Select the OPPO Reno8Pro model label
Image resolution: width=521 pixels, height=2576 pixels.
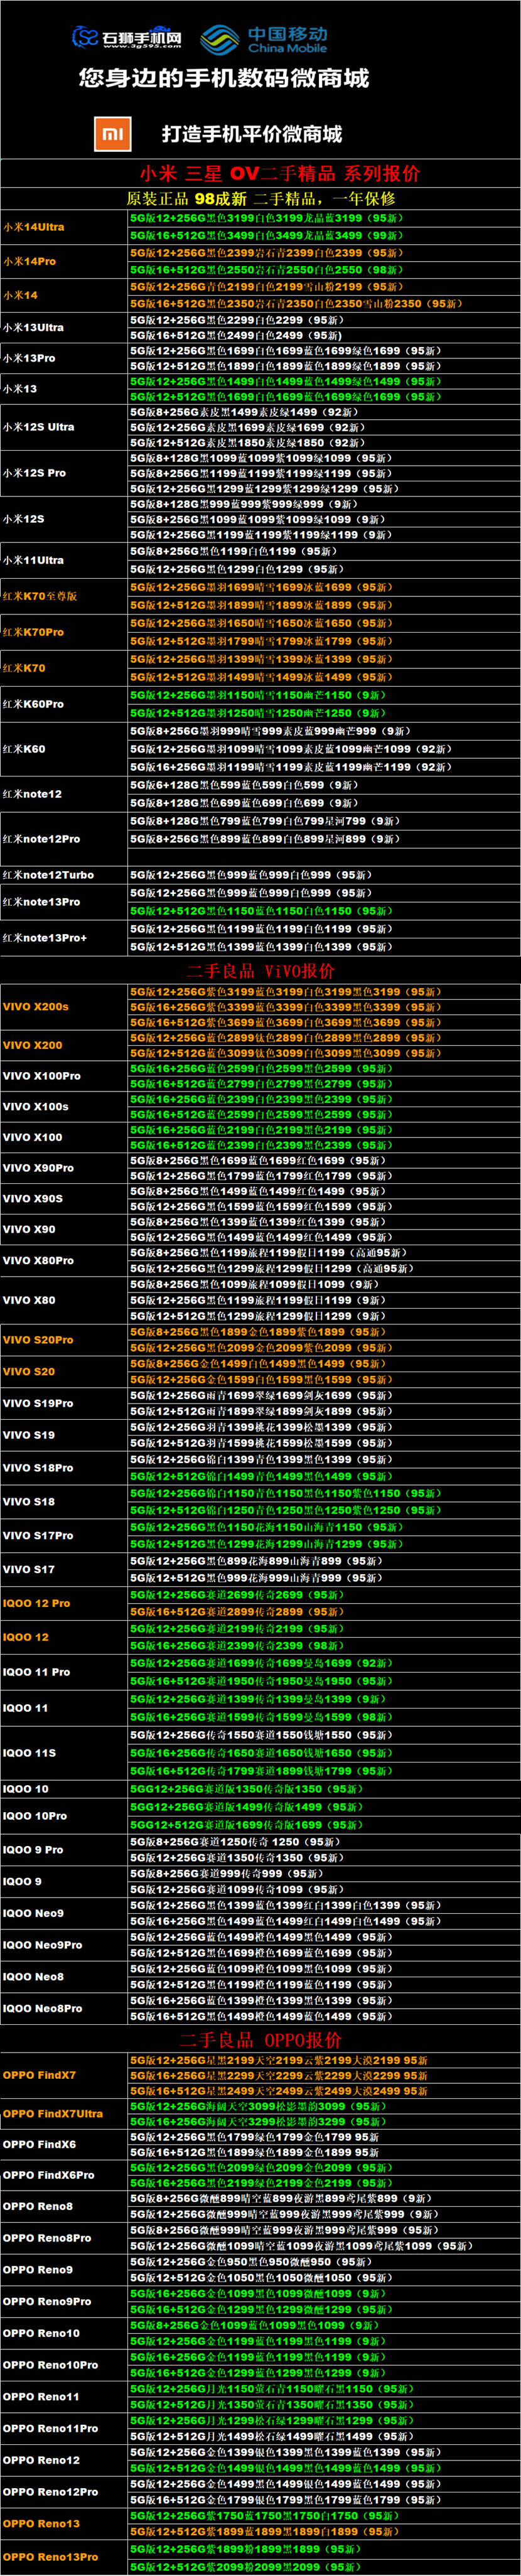[x=47, y=2238]
